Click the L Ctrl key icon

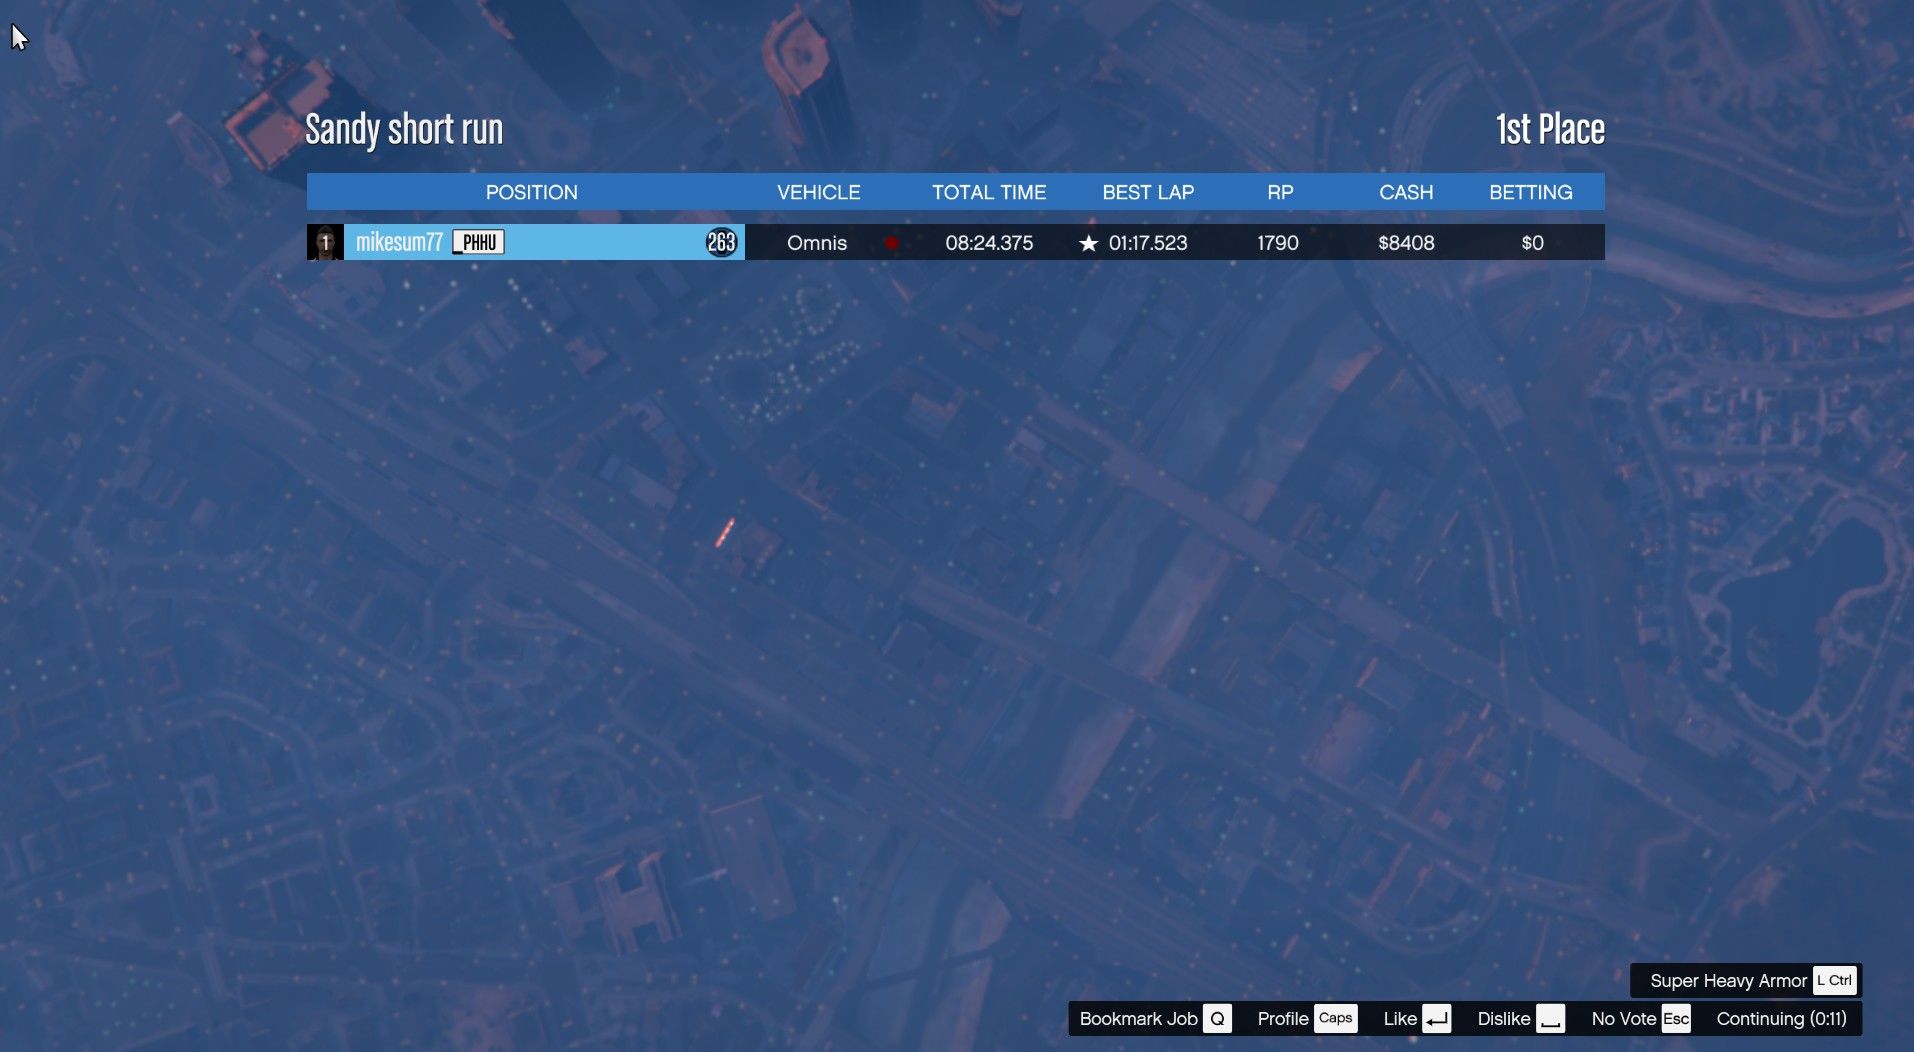1834,981
